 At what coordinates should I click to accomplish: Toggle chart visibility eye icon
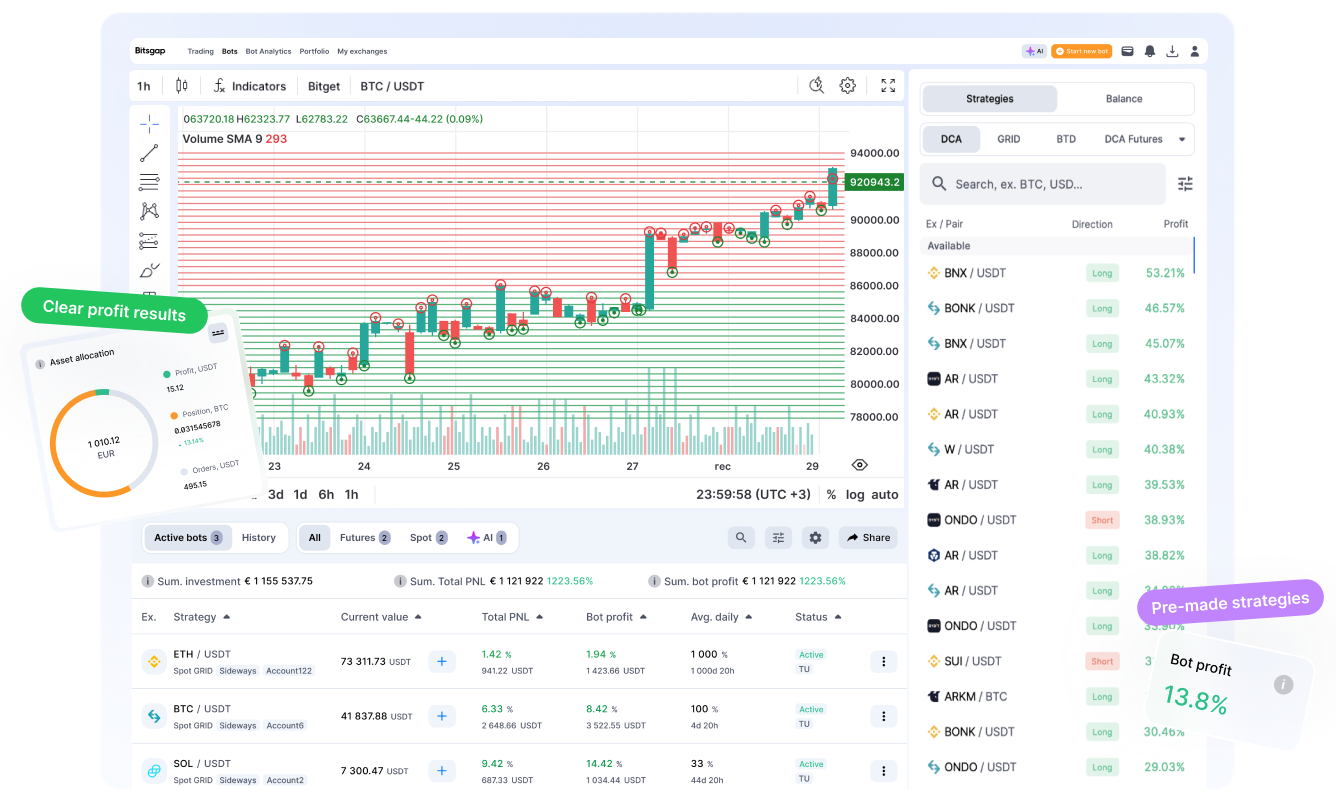coord(859,465)
